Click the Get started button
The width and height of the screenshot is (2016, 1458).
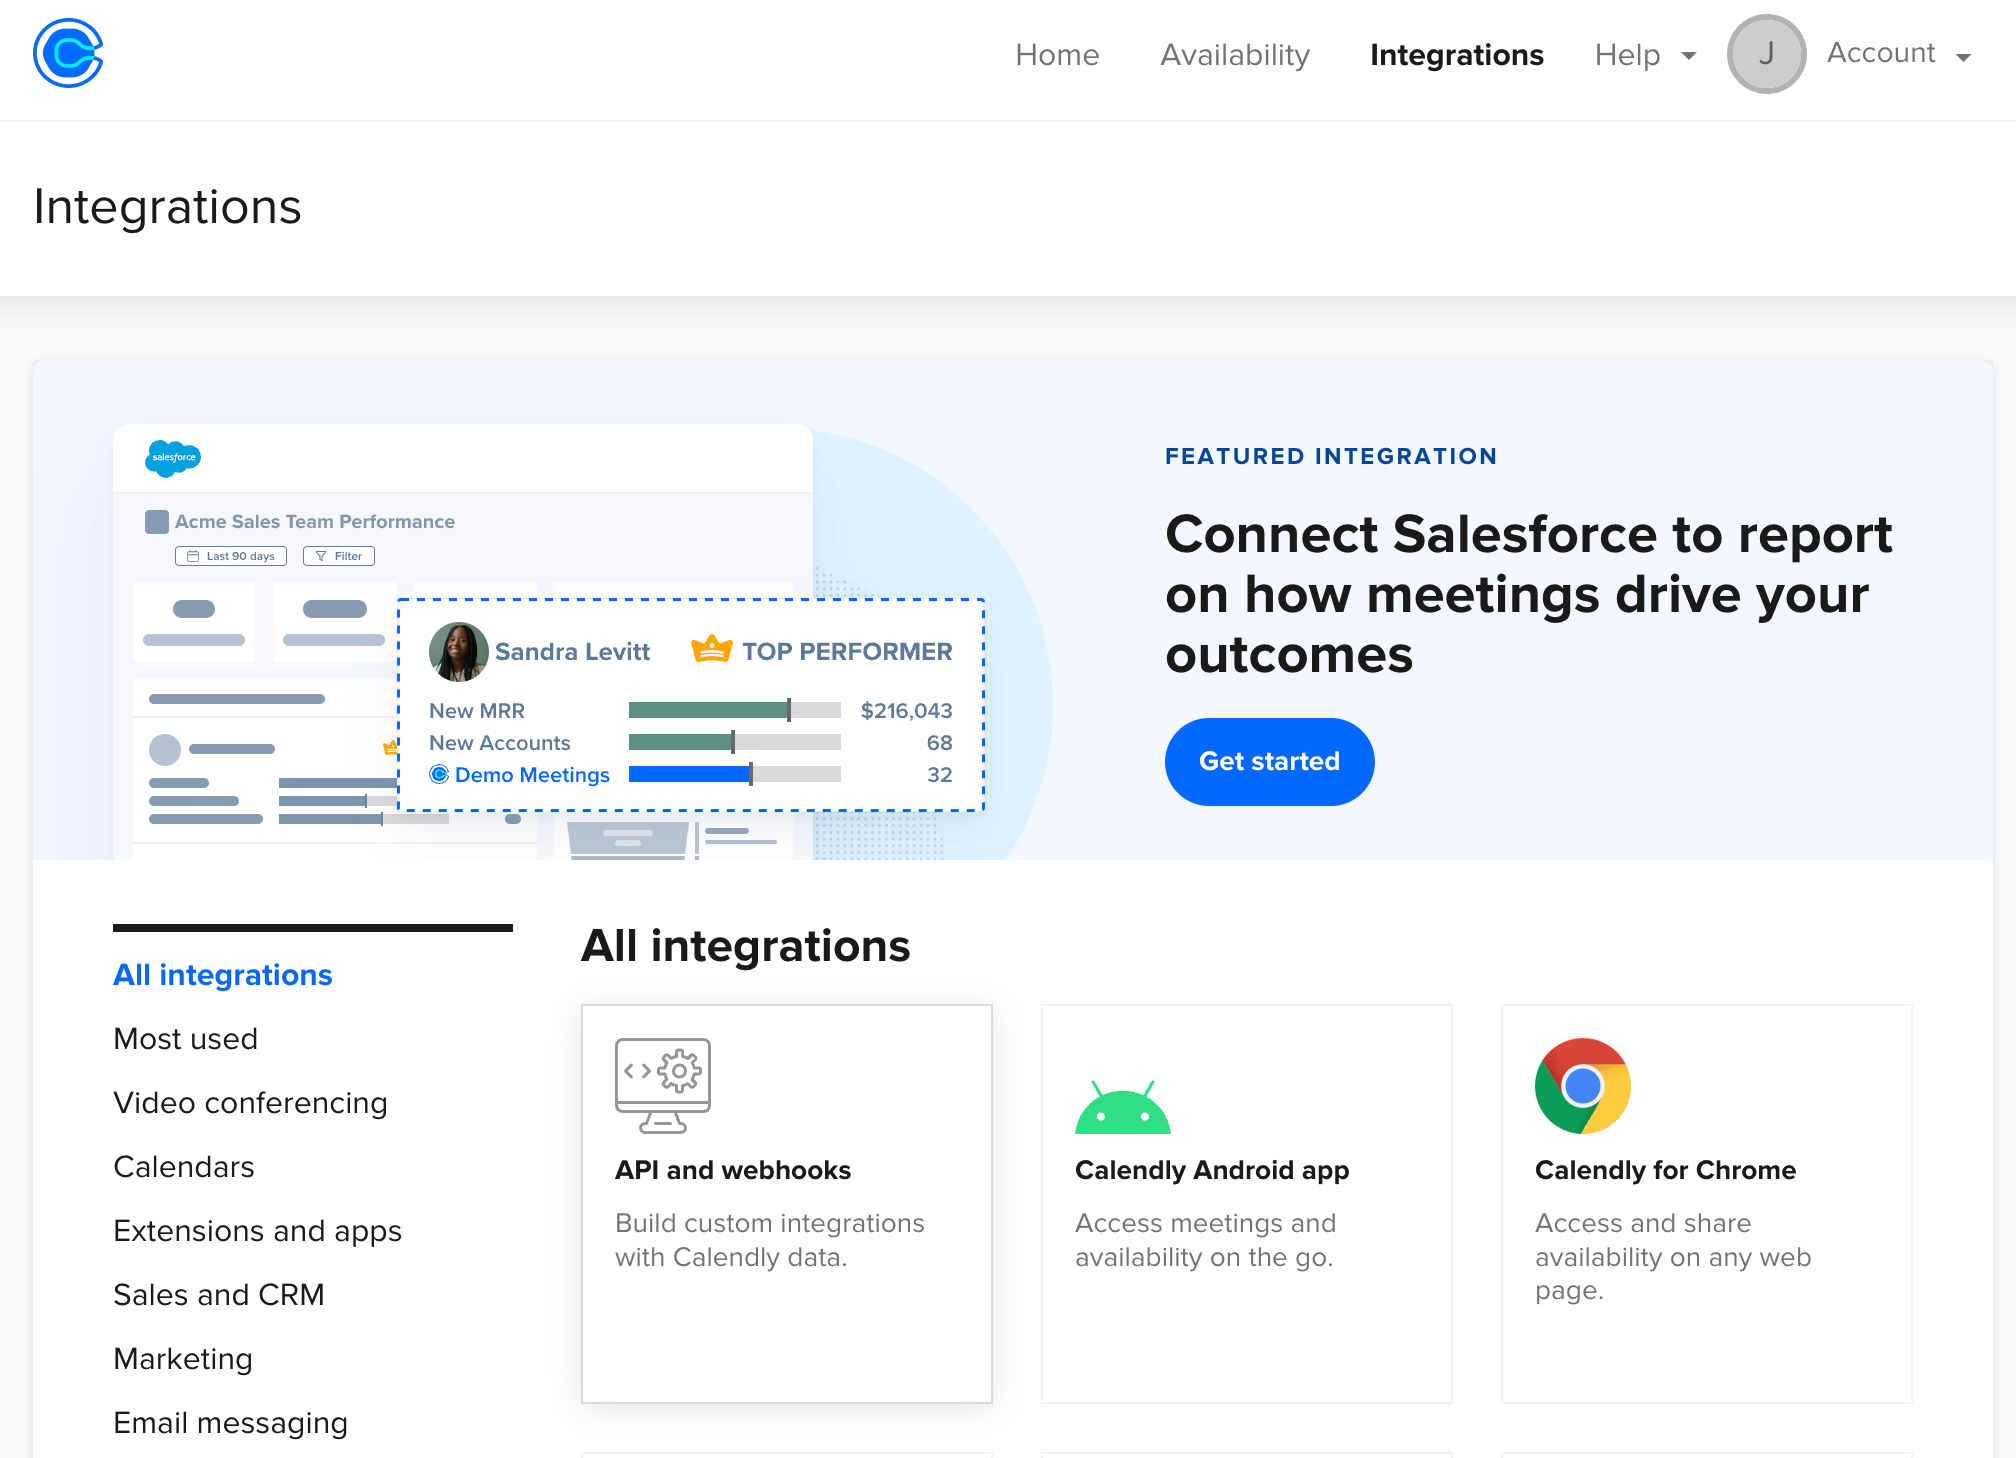point(1269,761)
